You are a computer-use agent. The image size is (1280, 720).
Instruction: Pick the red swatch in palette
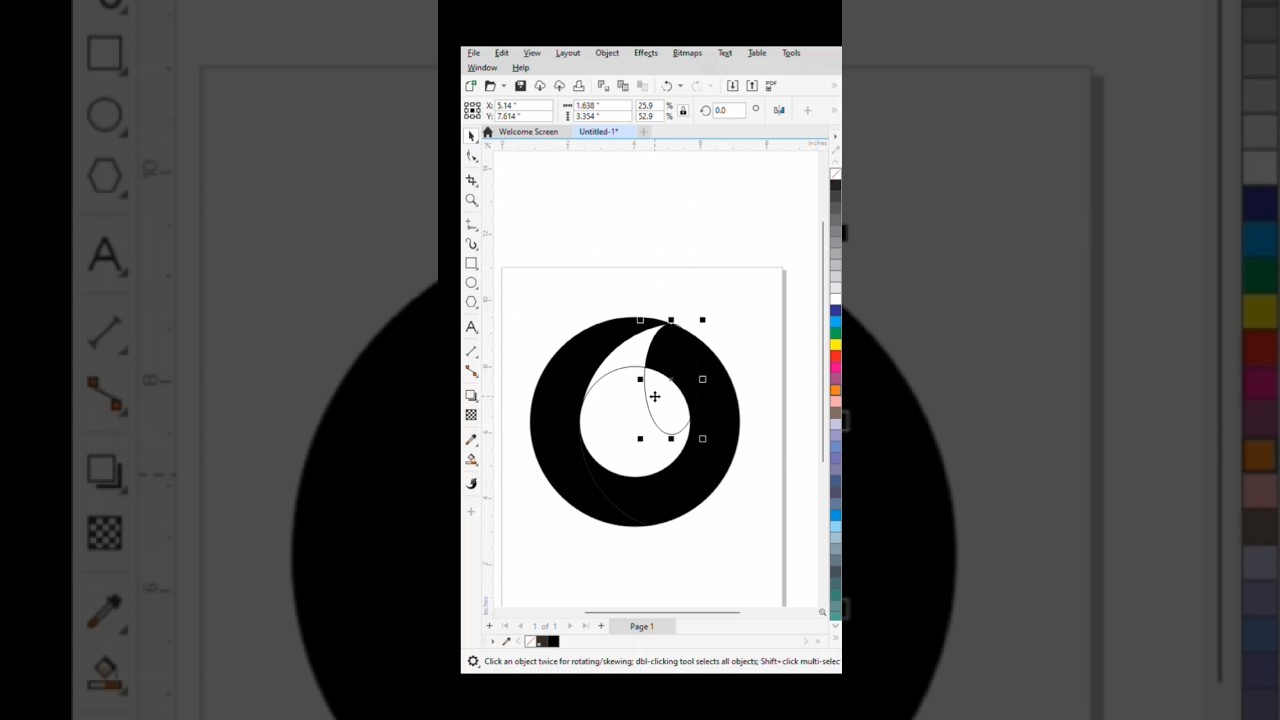[x=835, y=357]
